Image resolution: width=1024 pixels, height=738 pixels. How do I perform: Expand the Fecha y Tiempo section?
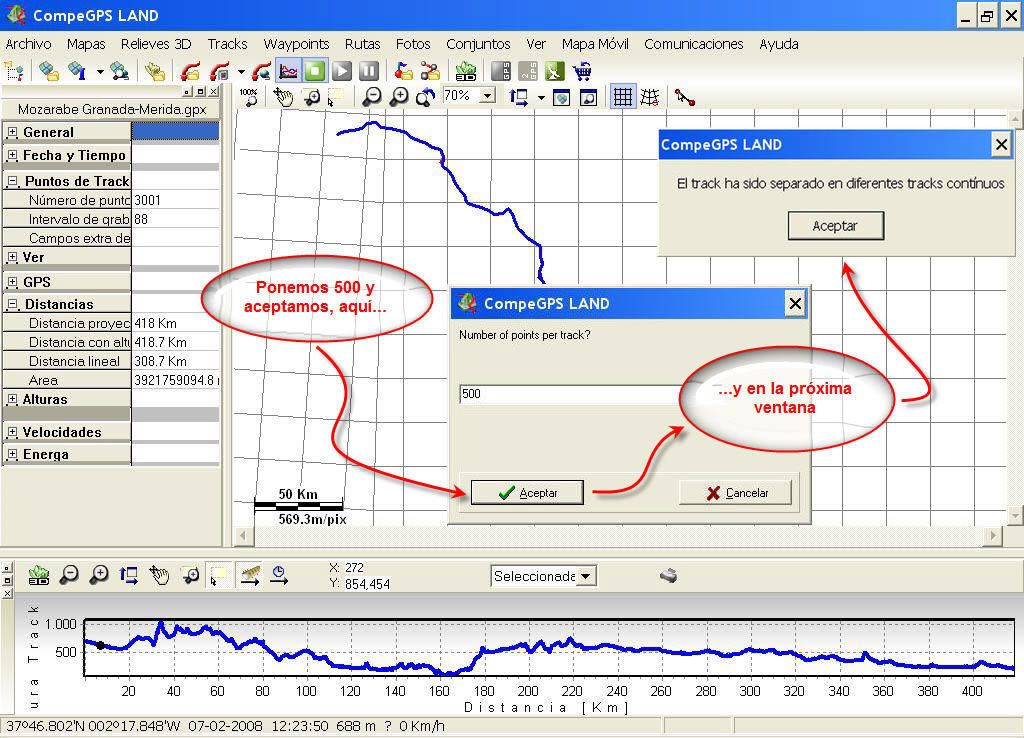coord(12,155)
